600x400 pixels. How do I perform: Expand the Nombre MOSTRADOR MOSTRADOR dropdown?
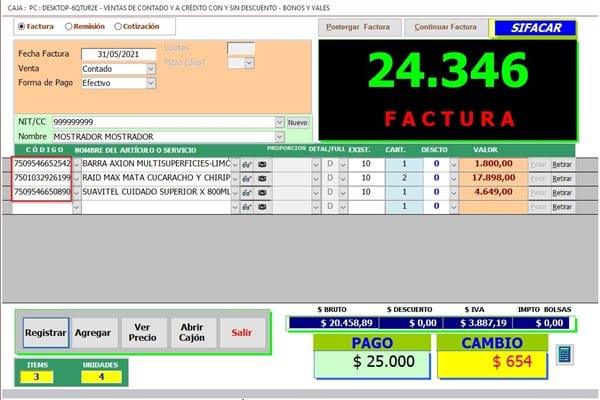click(280, 137)
